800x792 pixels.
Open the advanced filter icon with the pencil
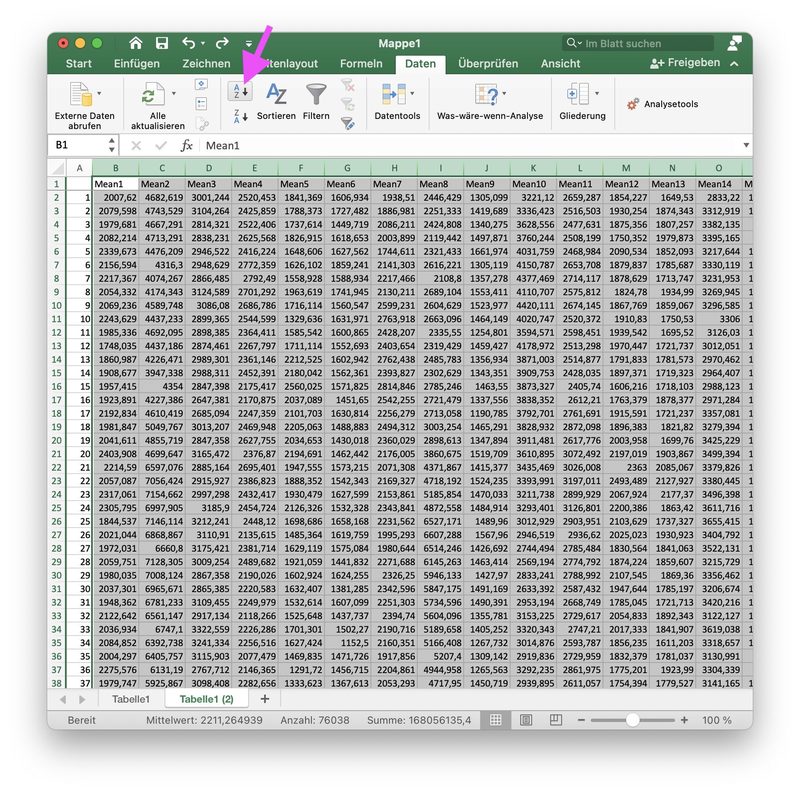348,123
